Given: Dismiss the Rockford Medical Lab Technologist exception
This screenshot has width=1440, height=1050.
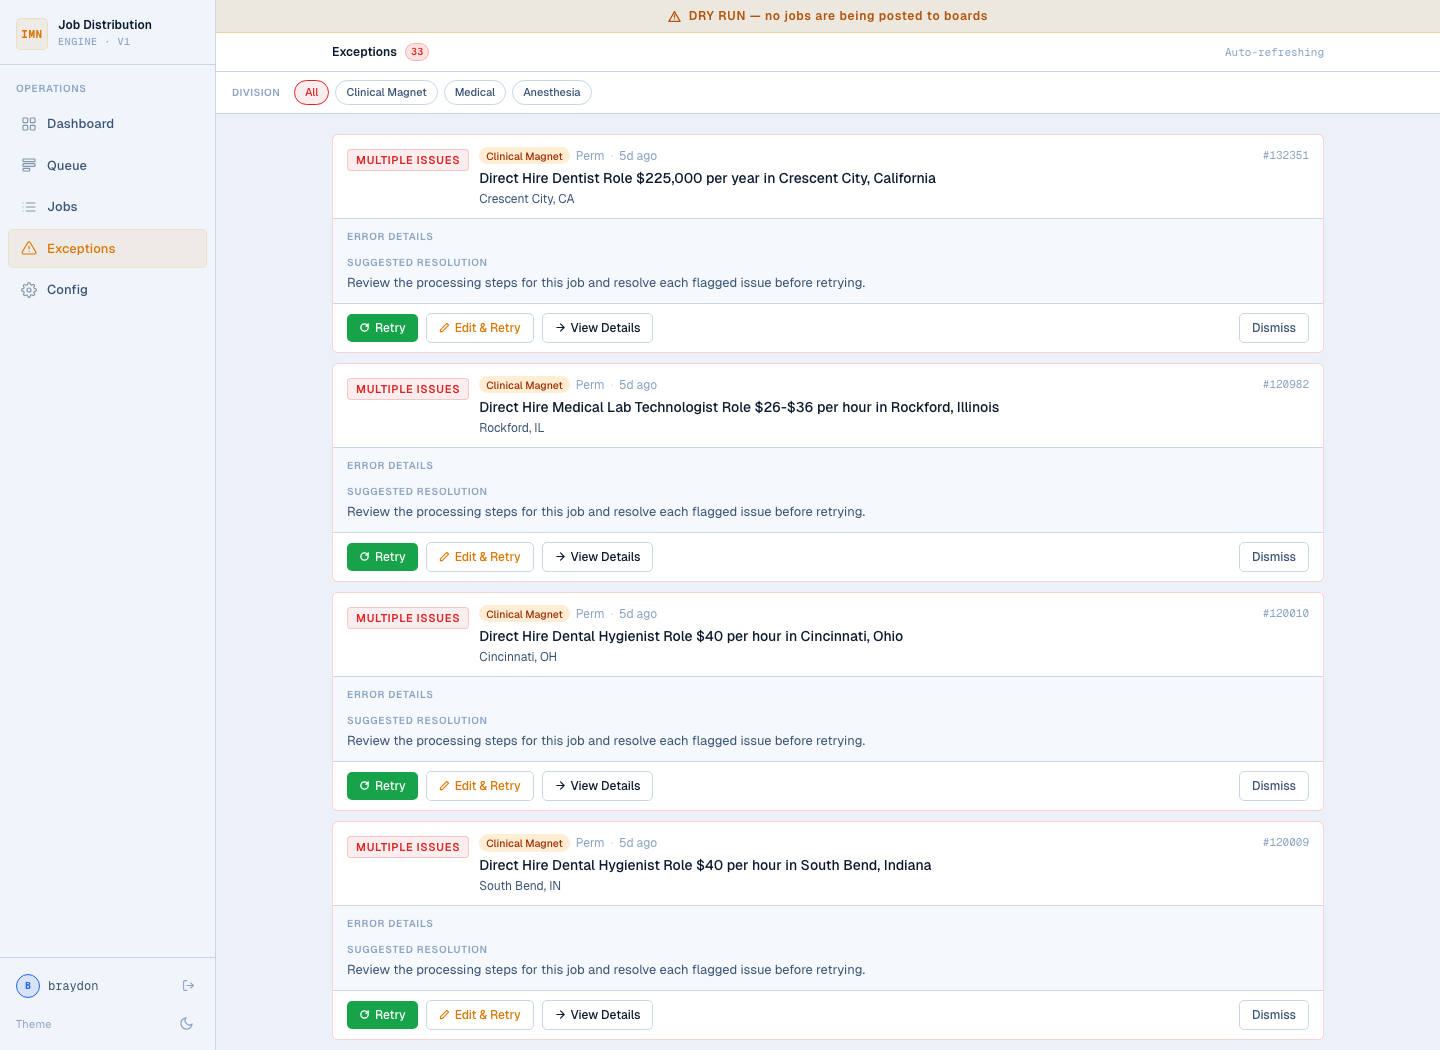Looking at the screenshot, I should tap(1274, 557).
